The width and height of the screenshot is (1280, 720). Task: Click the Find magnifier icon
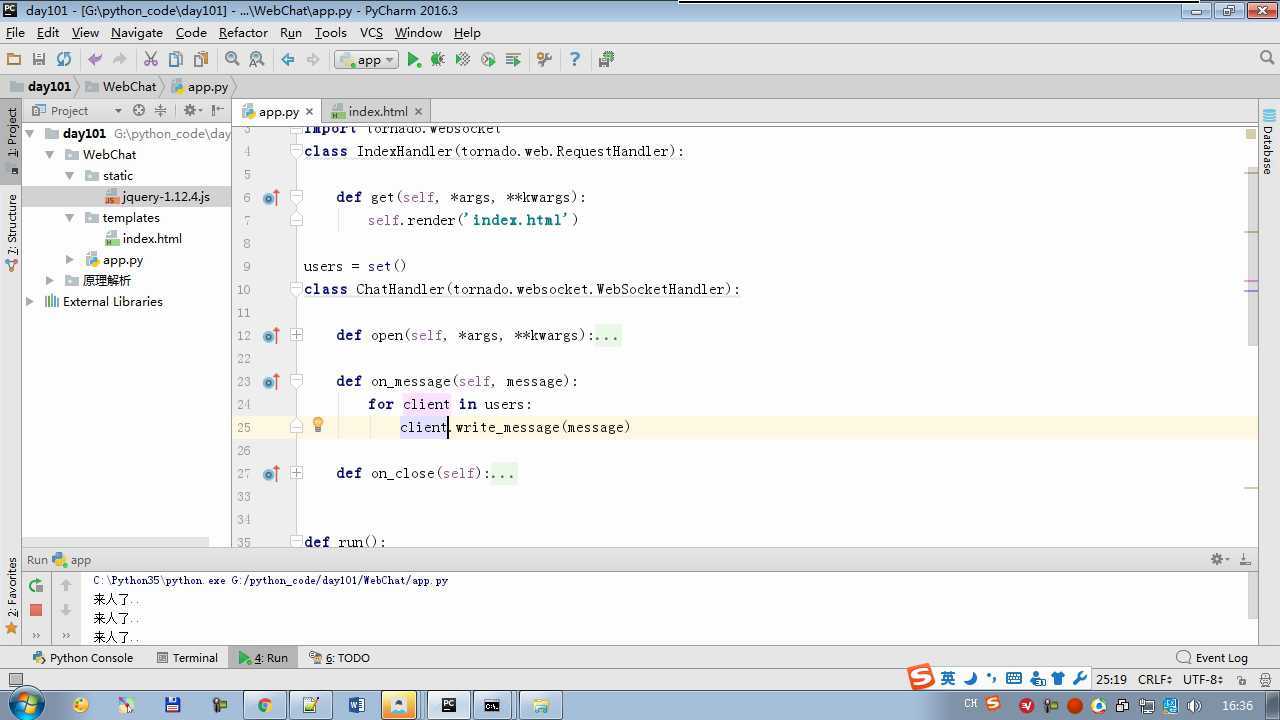click(x=232, y=60)
